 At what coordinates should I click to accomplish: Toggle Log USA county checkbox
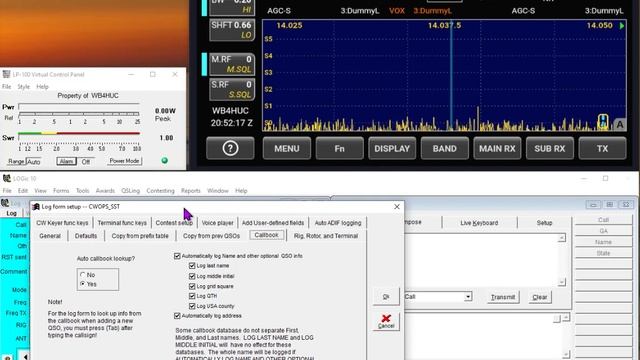click(192, 306)
